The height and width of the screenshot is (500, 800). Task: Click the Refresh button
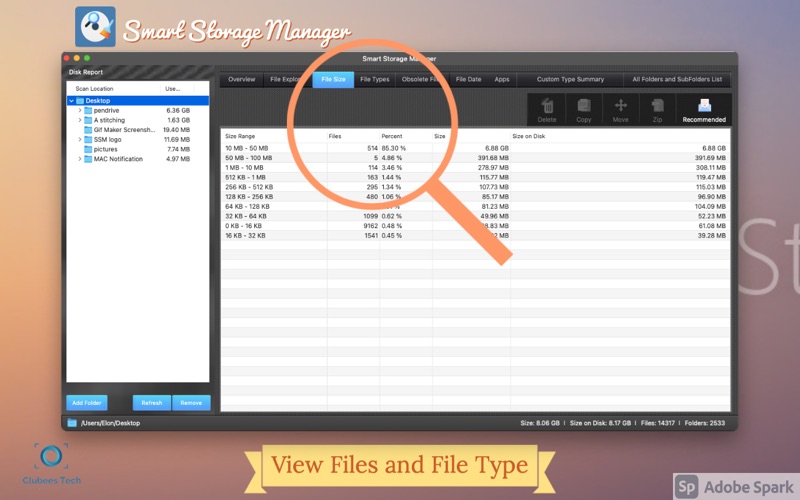tap(152, 403)
